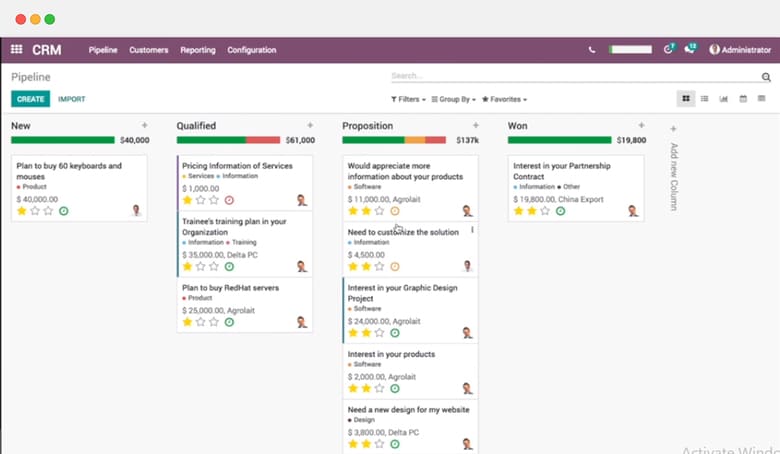The height and width of the screenshot is (454, 780).
Task: Open the Group By dropdown
Action: pos(453,99)
